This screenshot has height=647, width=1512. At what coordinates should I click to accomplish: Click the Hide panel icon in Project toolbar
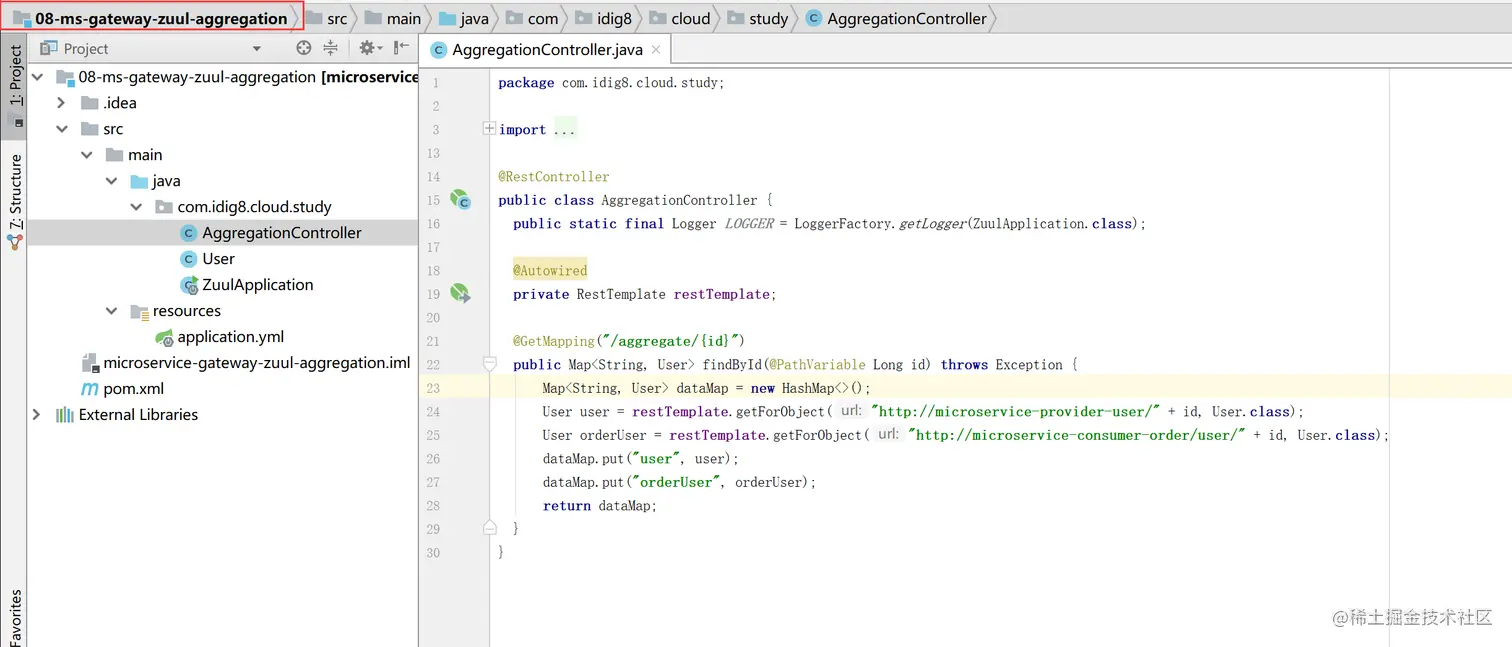pyautogui.click(x=401, y=48)
